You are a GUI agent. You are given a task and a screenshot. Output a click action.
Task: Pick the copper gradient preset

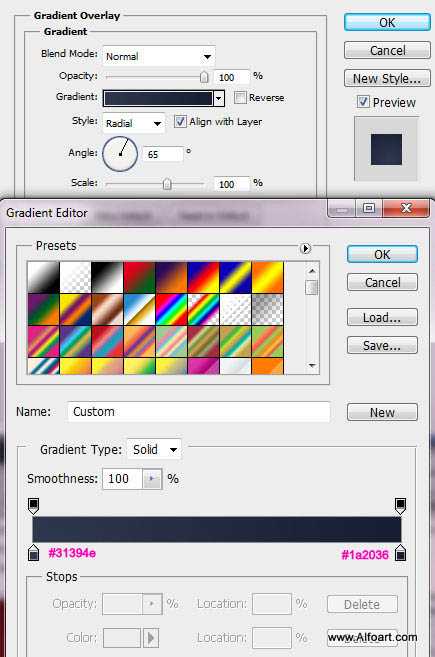pyautogui.click(x=107, y=310)
